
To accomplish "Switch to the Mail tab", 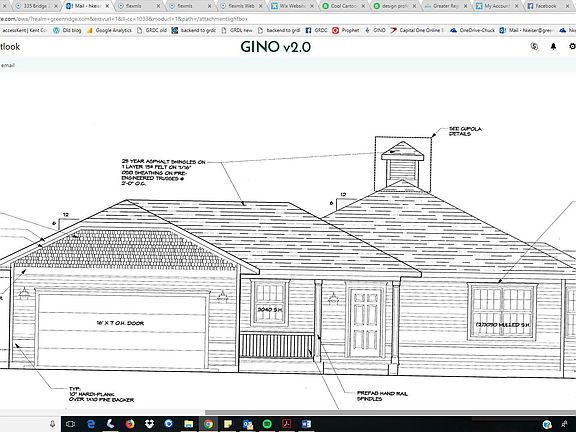I will coord(87,6).
